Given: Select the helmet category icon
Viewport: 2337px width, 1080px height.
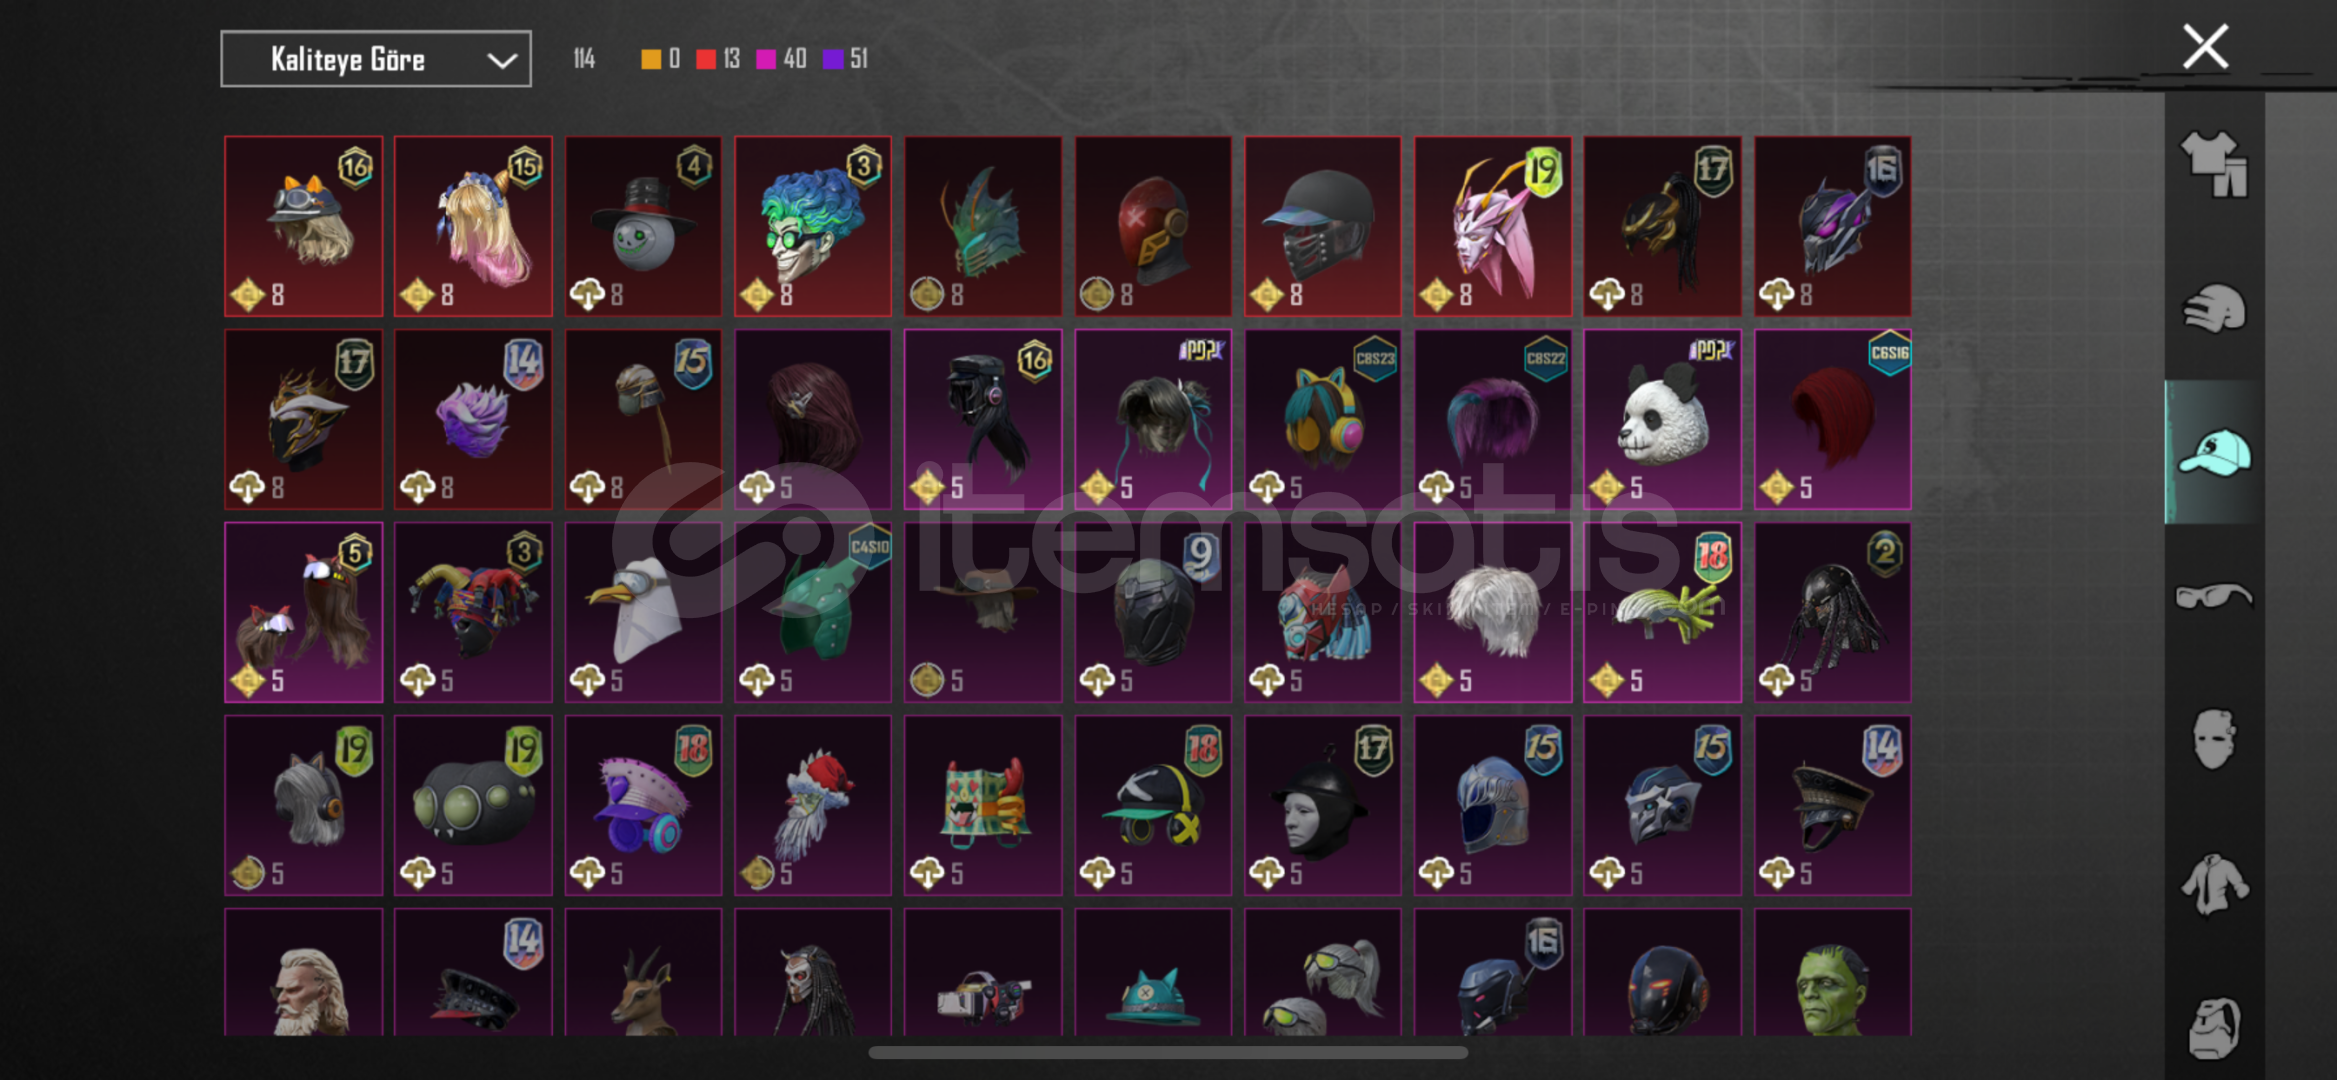Looking at the screenshot, I should (2214, 308).
